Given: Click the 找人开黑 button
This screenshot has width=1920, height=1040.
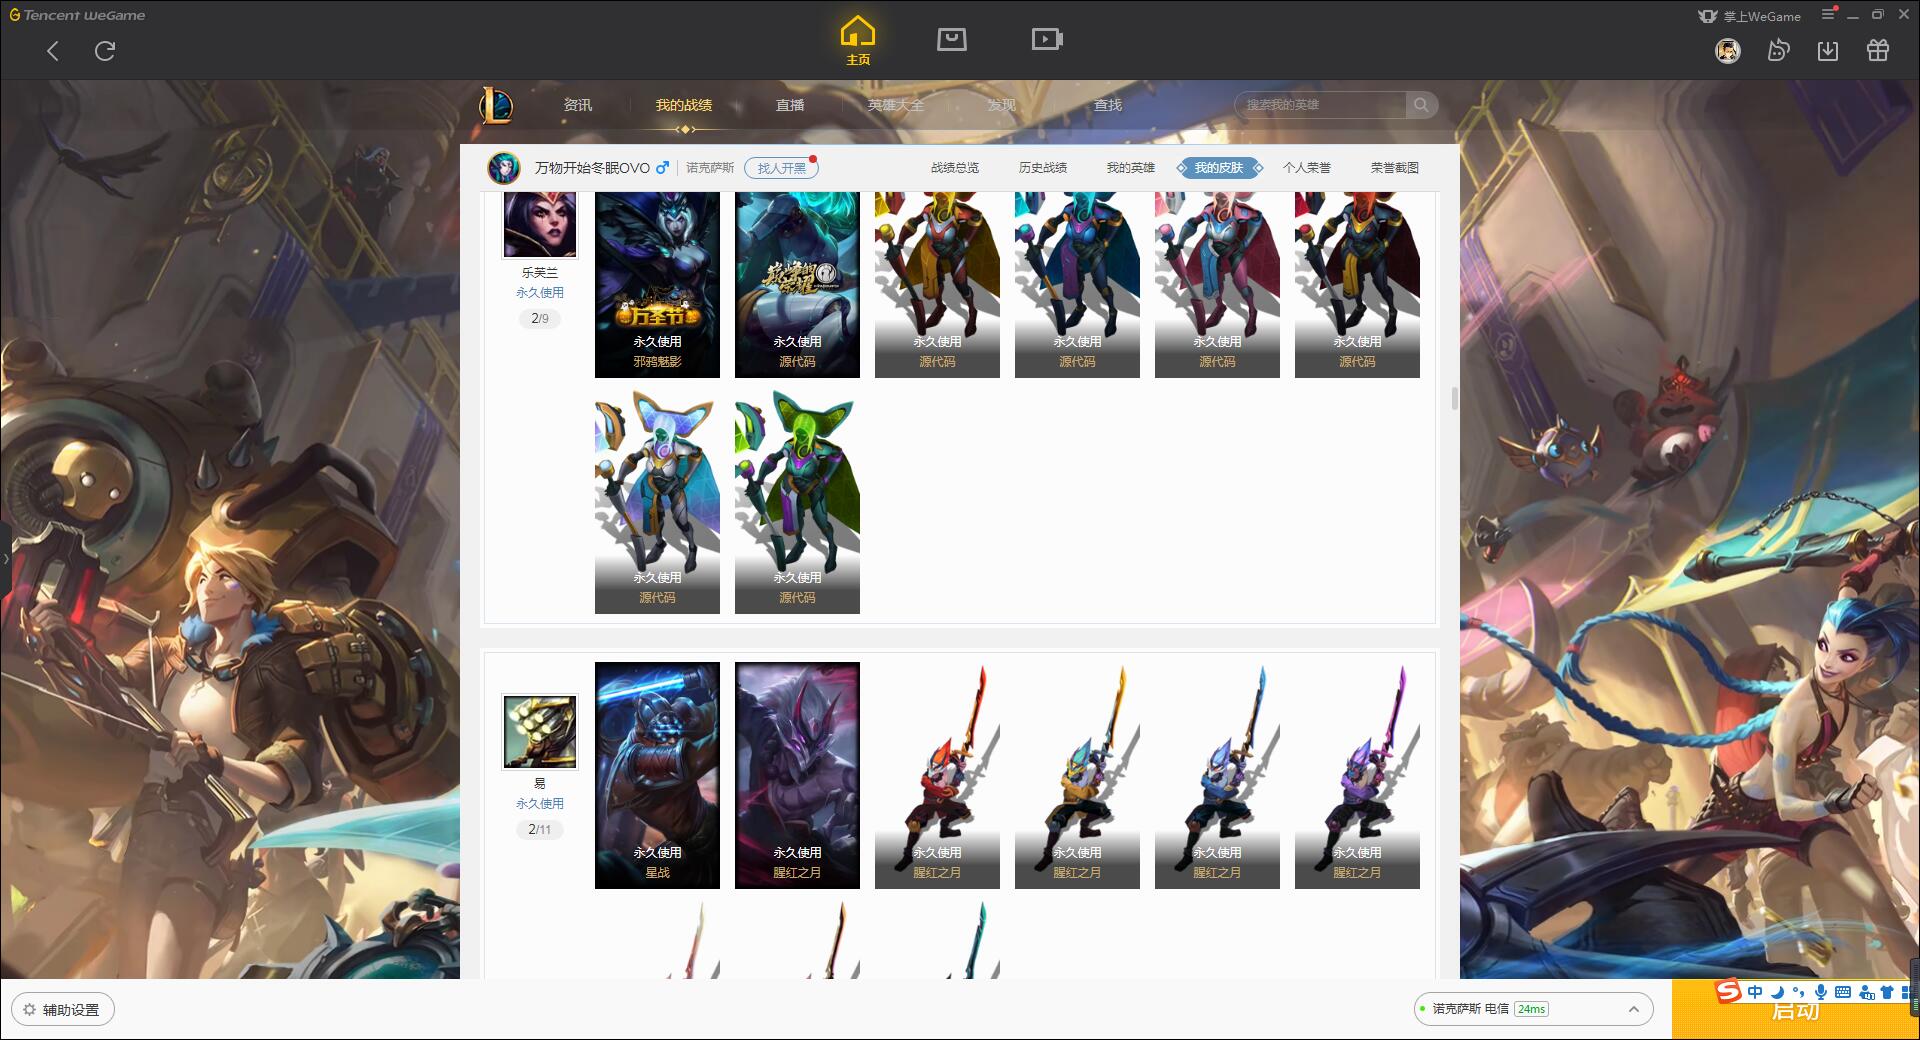Looking at the screenshot, I should click(781, 168).
